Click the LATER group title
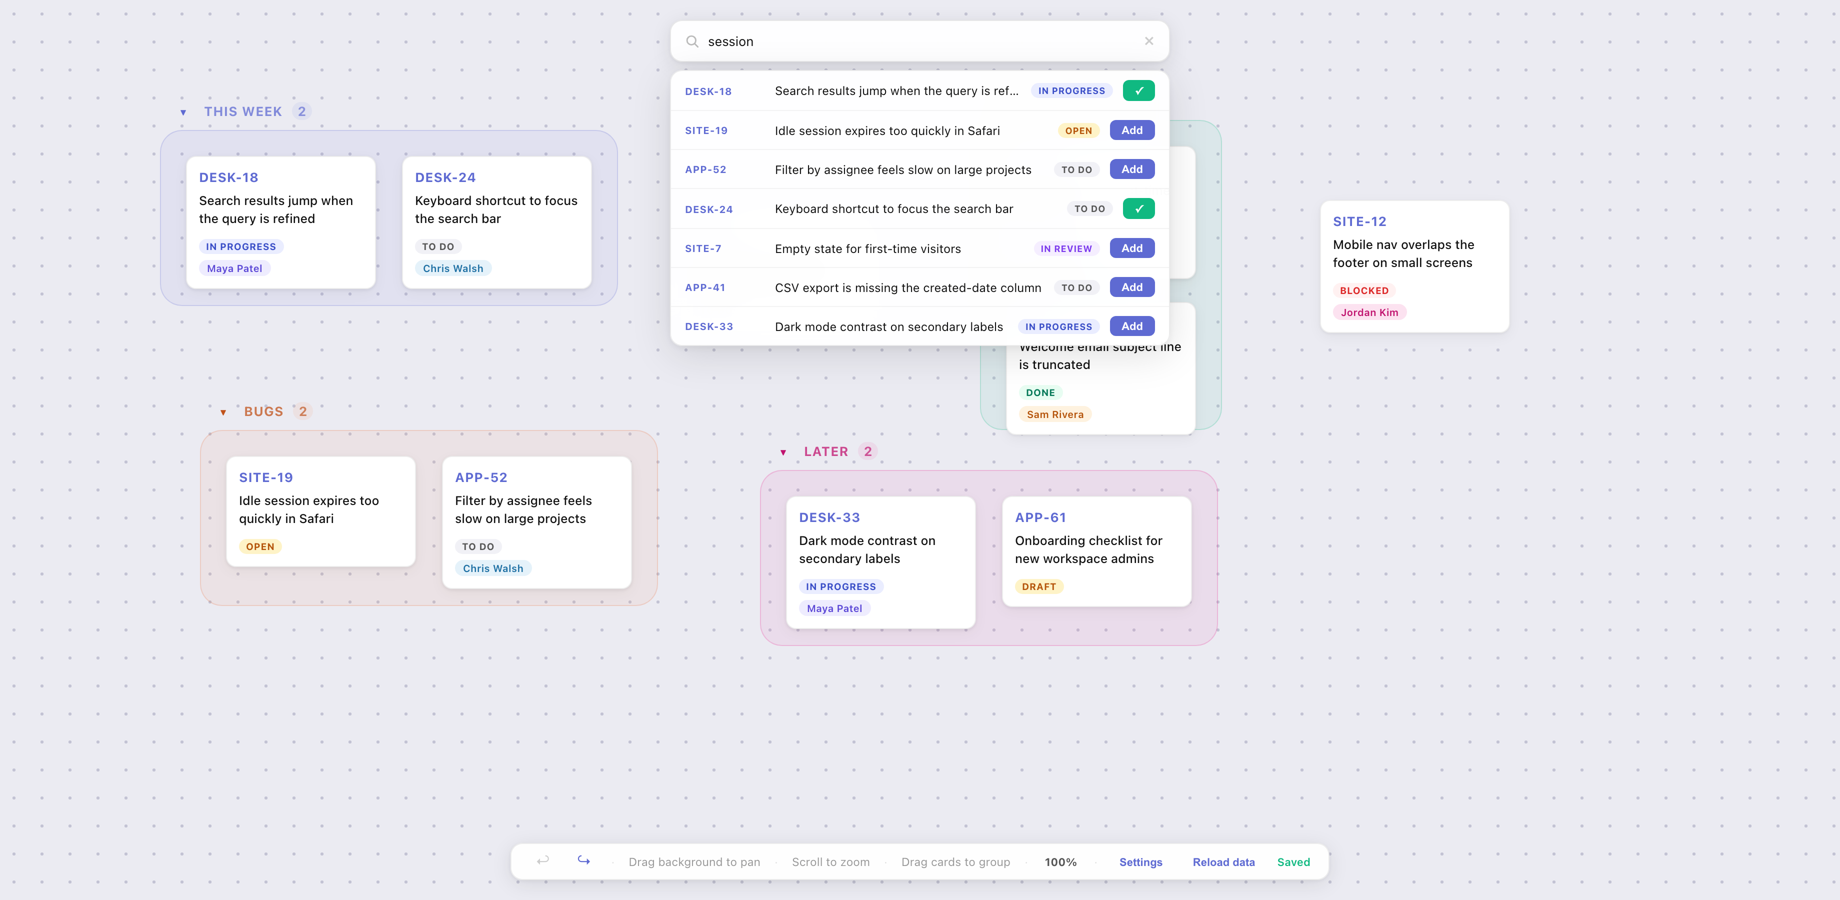Screen dimensions: 1840x900 click(x=826, y=452)
